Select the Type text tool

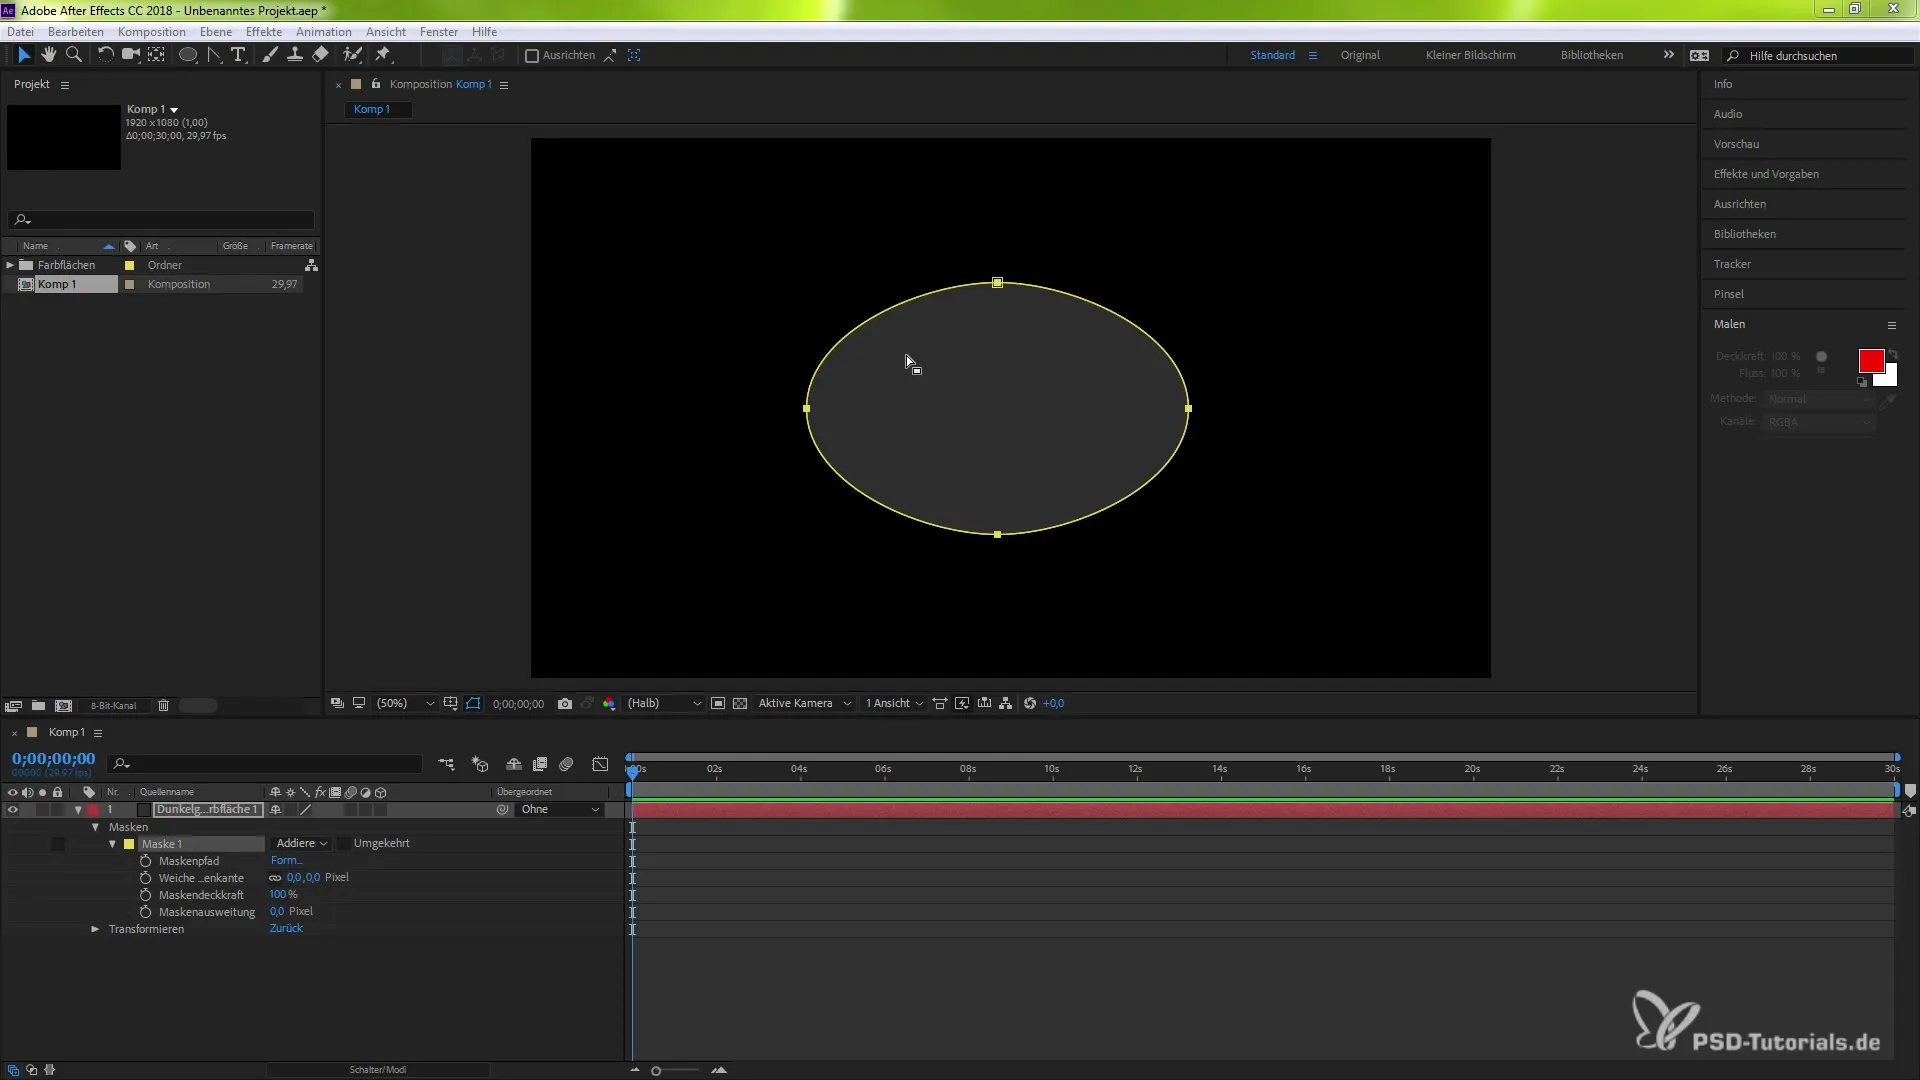[238, 55]
